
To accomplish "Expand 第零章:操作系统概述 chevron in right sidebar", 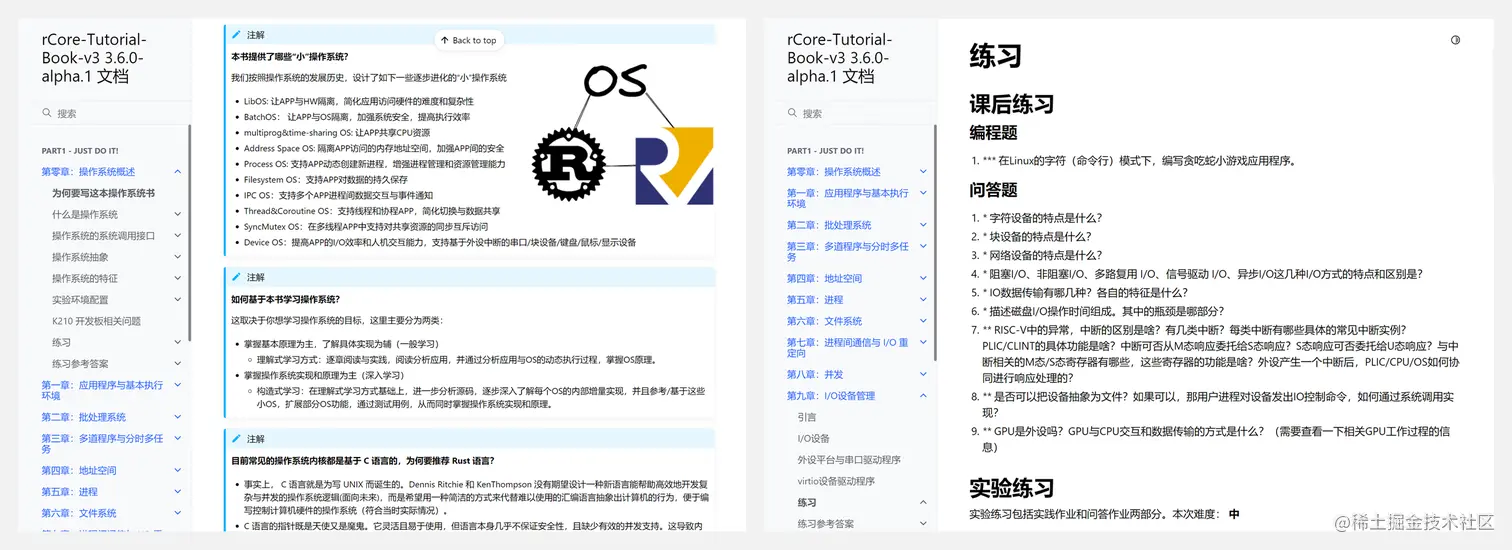I will point(923,172).
